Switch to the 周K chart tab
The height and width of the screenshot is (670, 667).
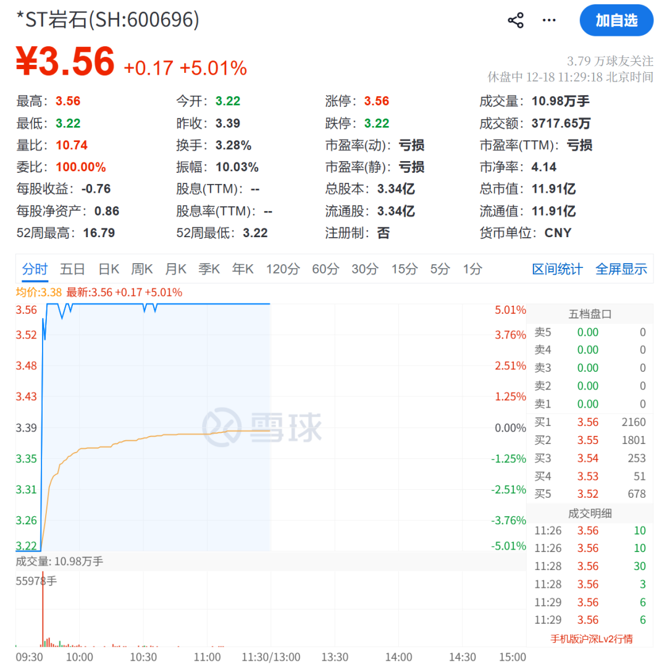(142, 269)
